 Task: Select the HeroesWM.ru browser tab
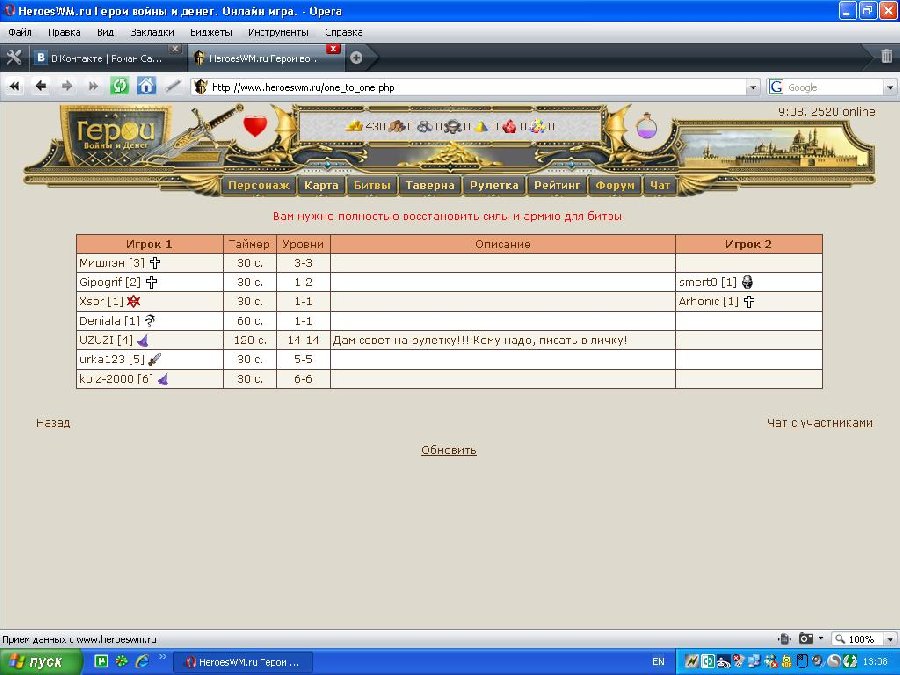pyautogui.click(x=264, y=58)
